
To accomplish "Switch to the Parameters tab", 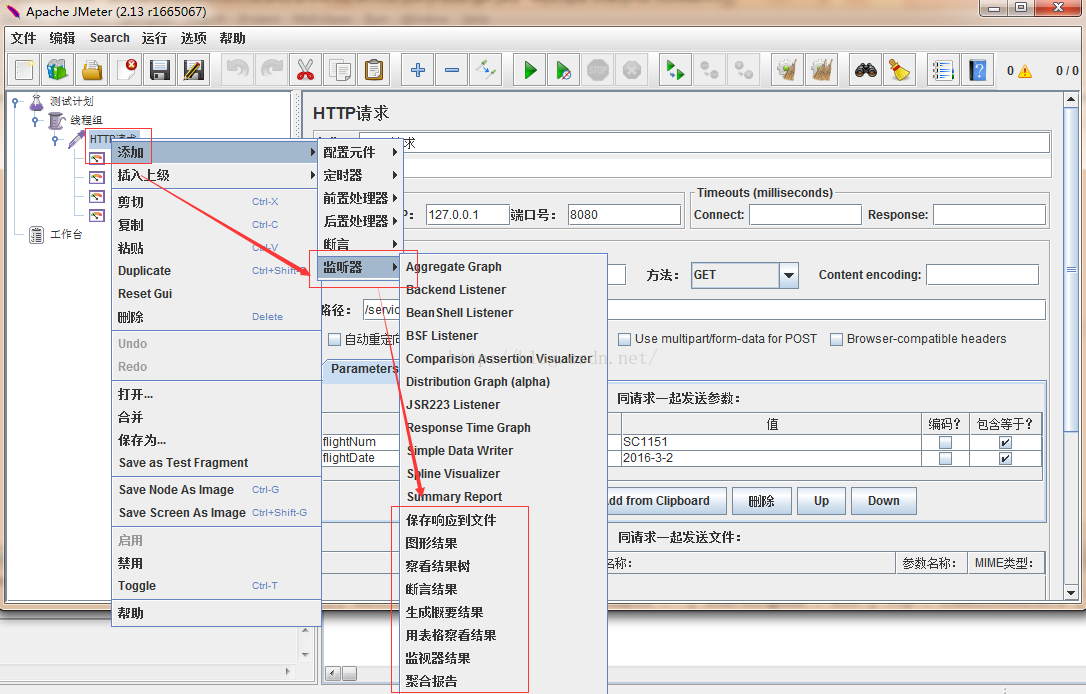I will click(x=364, y=368).
